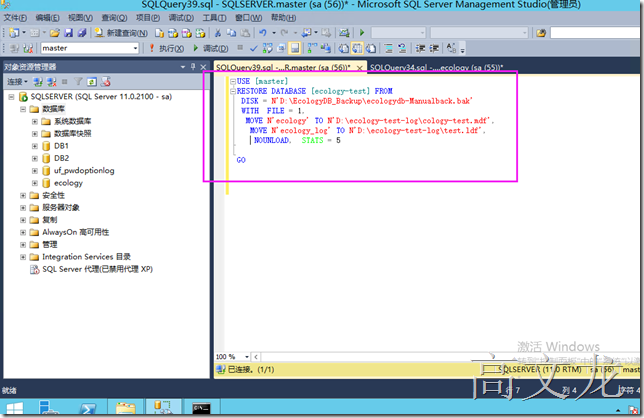Open file with the folder icon in toolbar

(x=55, y=33)
